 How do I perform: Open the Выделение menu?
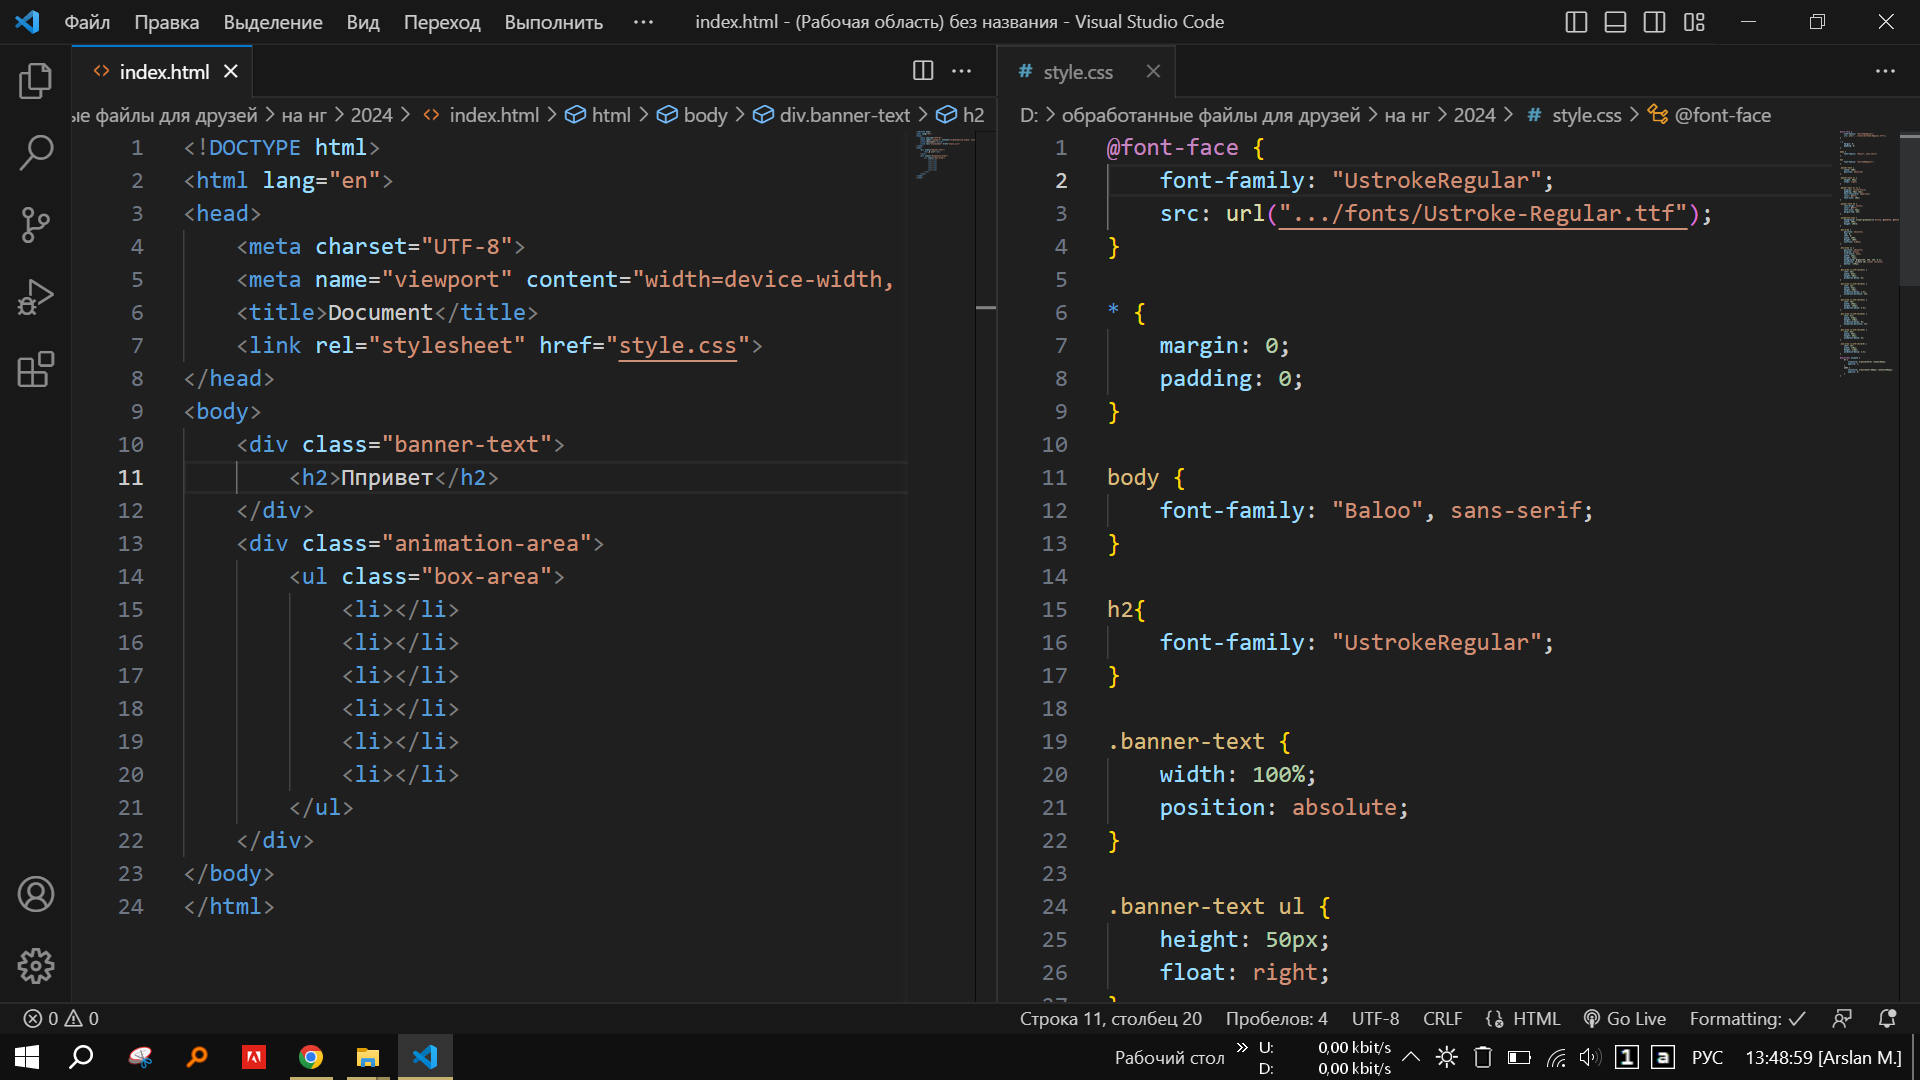pos(273,22)
